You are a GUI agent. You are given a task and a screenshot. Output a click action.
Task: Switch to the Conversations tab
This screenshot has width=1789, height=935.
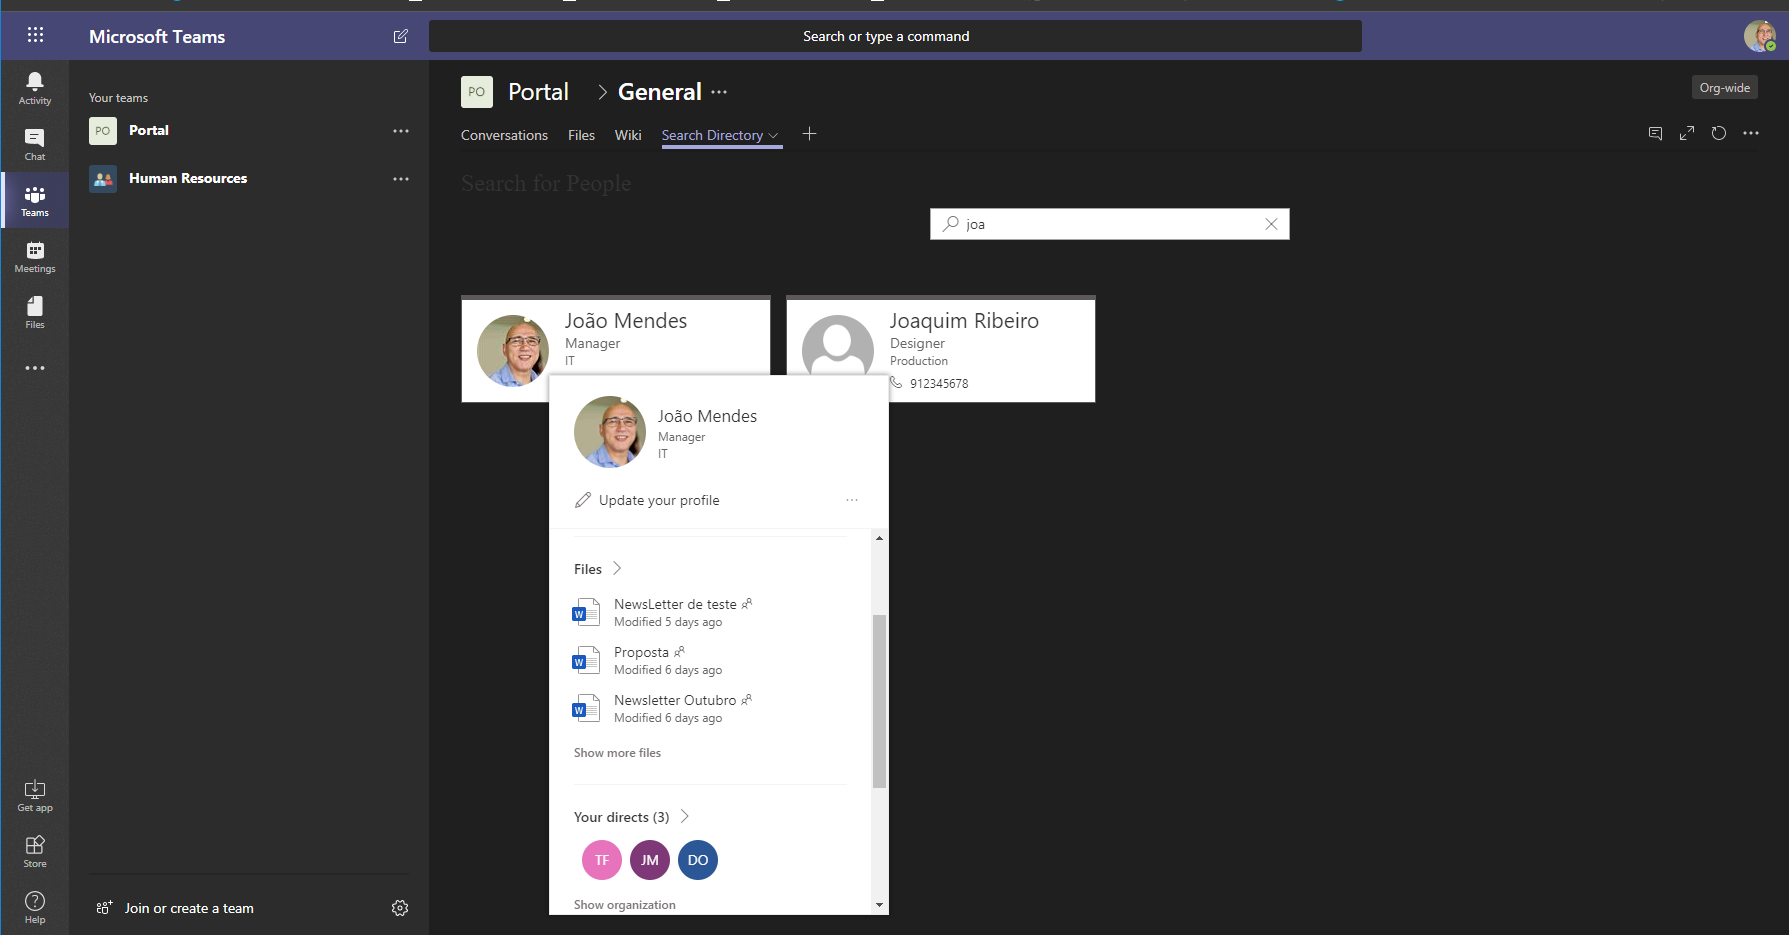click(504, 135)
